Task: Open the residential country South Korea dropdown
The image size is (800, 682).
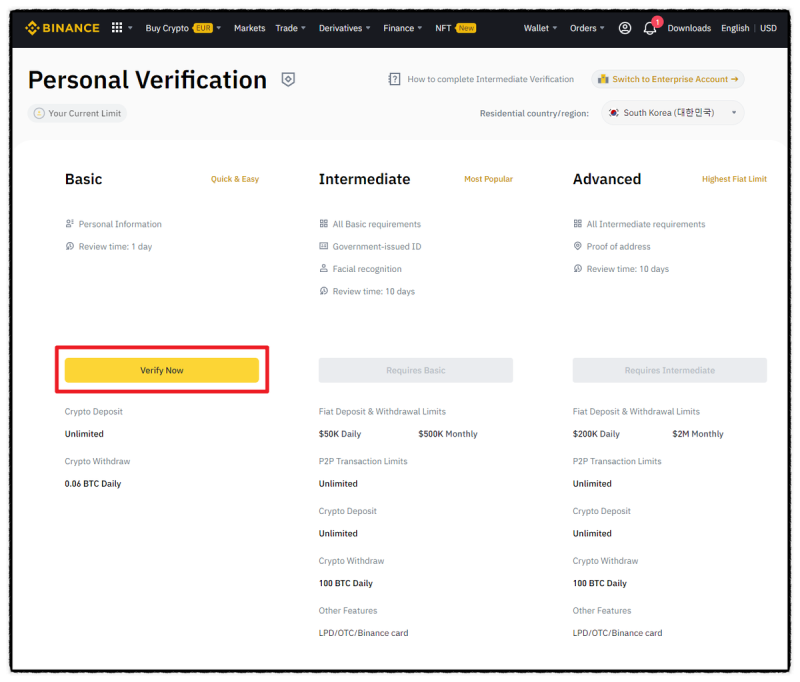Action: coord(672,113)
